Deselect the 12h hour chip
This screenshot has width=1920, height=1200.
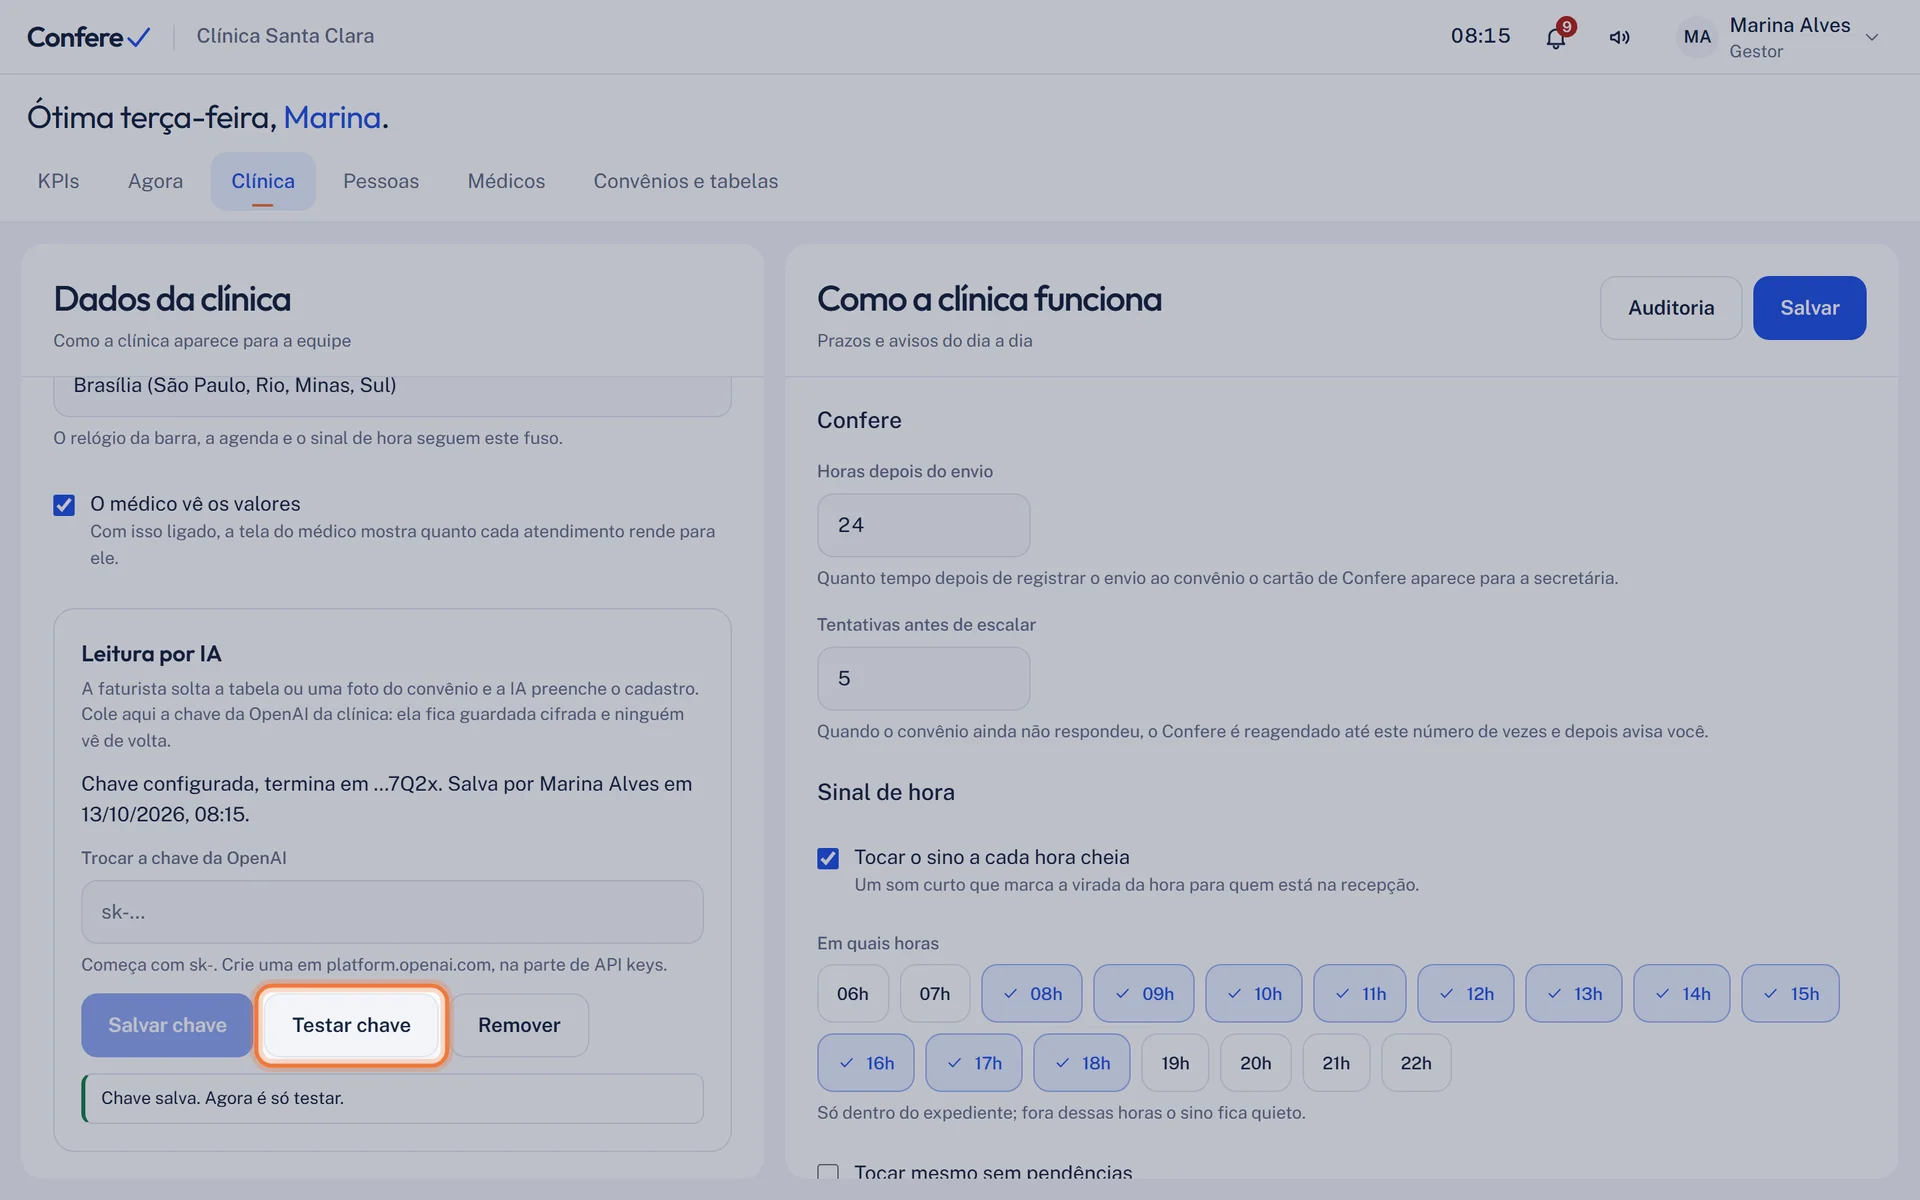point(1466,993)
